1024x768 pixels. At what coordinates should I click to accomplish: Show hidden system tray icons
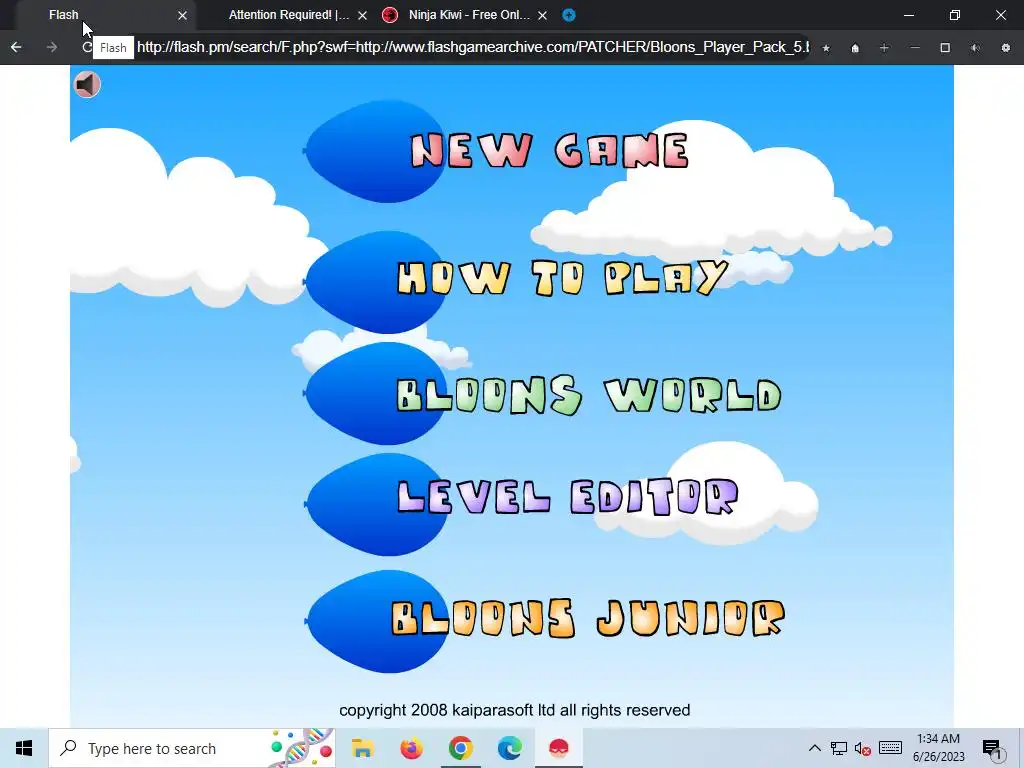[x=814, y=748]
